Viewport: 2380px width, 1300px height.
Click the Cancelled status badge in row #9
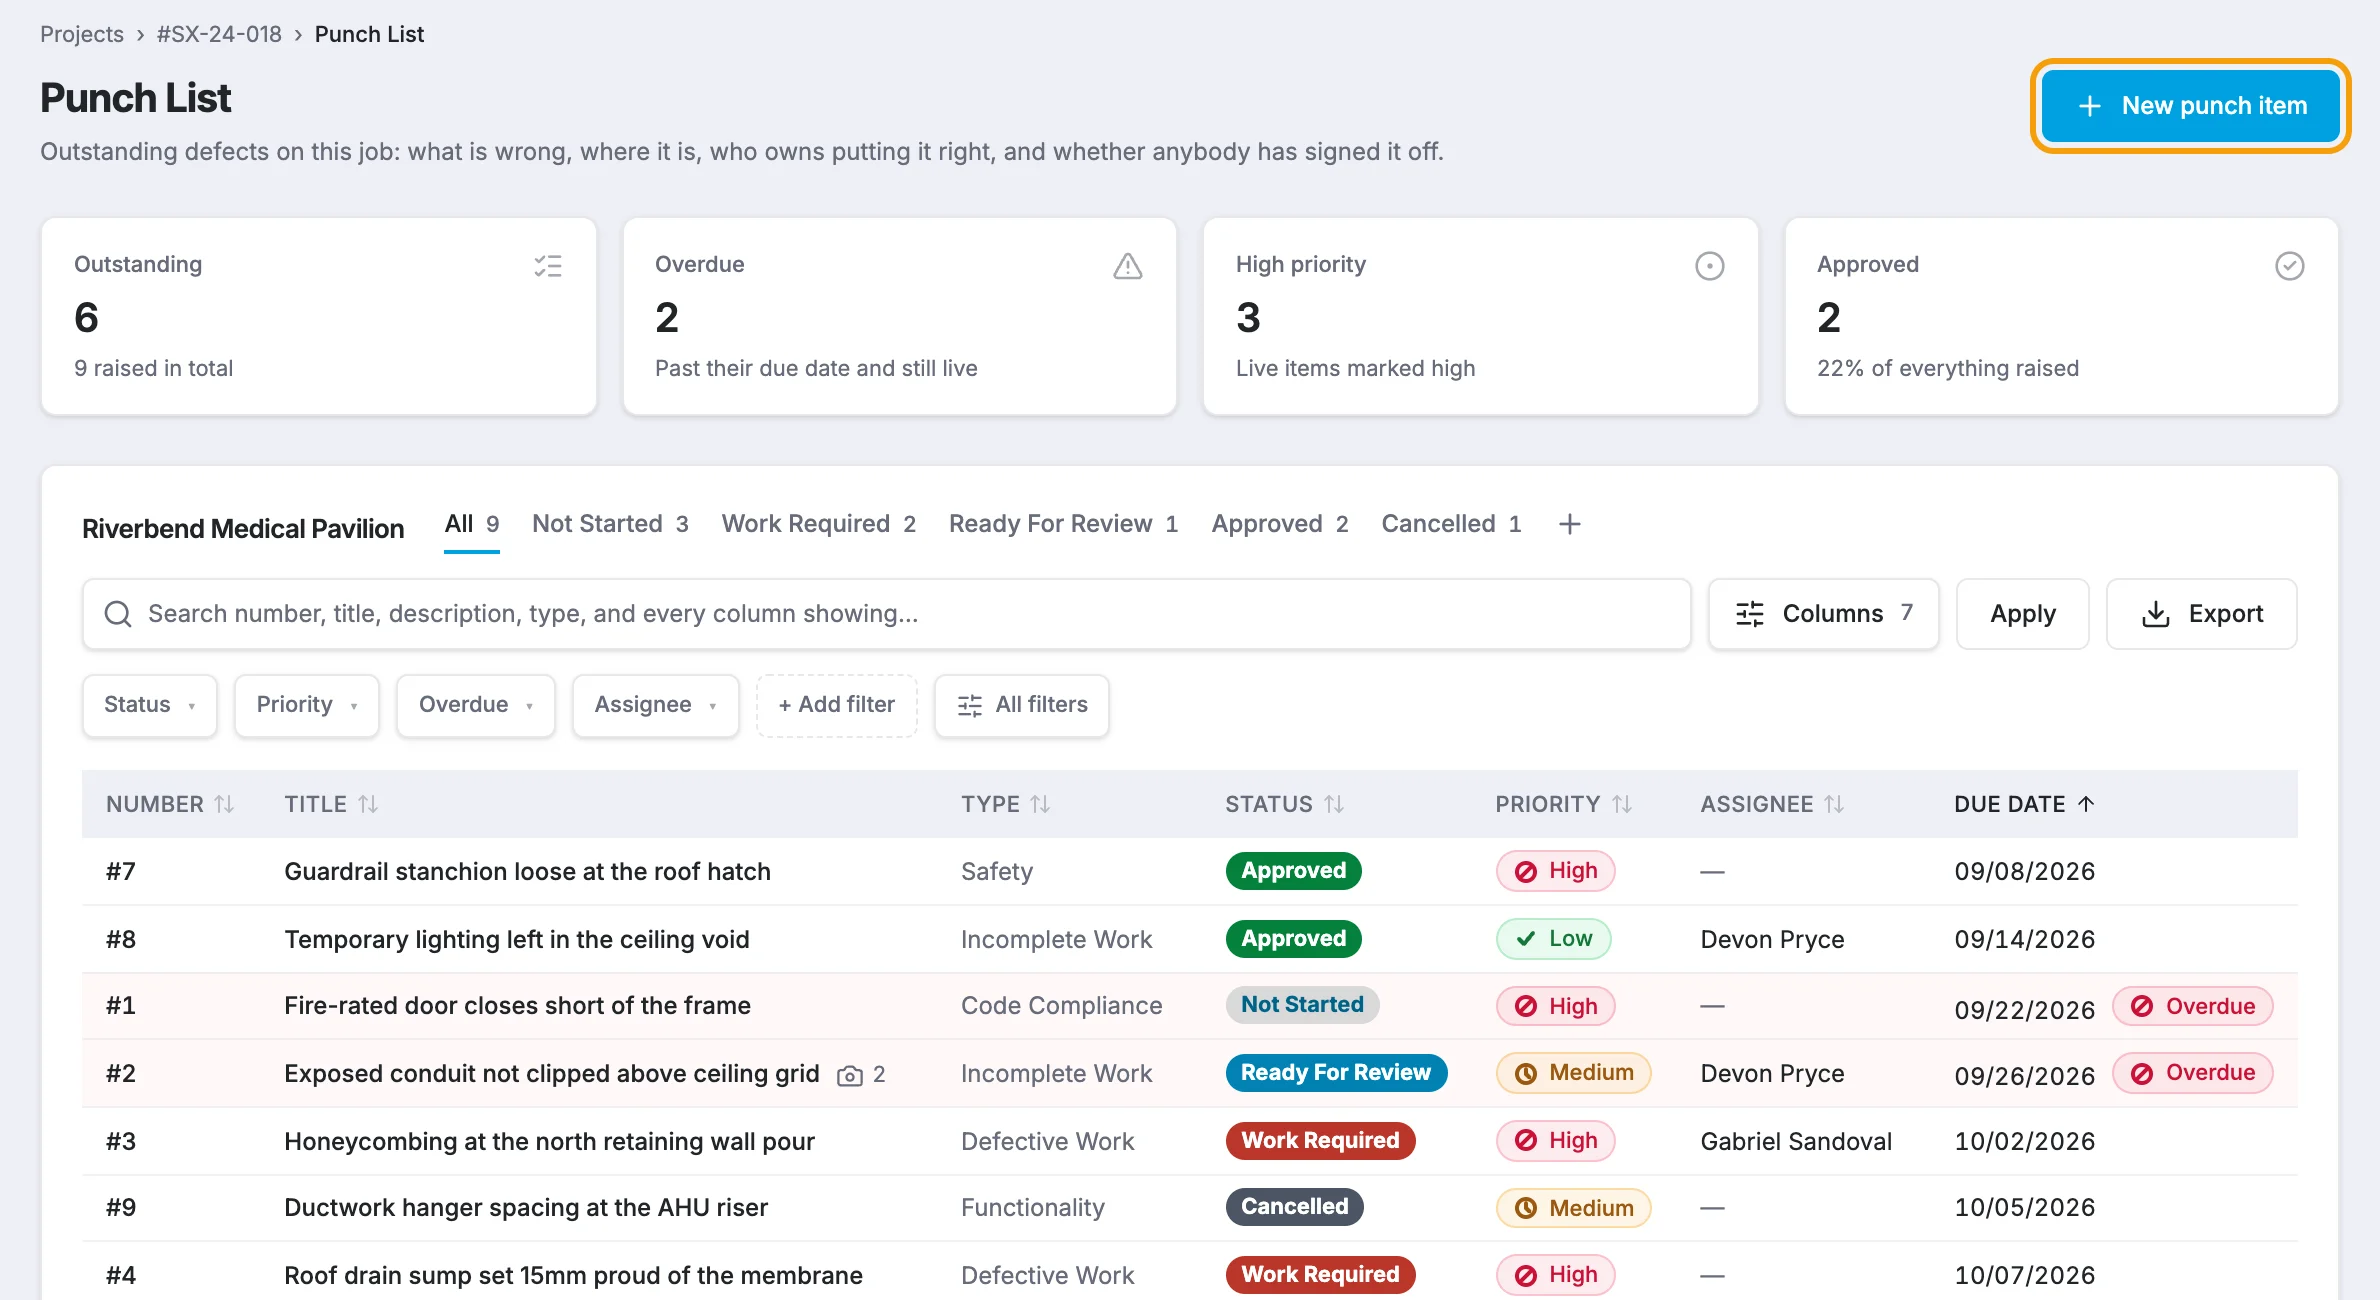click(x=1295, y=1207)
